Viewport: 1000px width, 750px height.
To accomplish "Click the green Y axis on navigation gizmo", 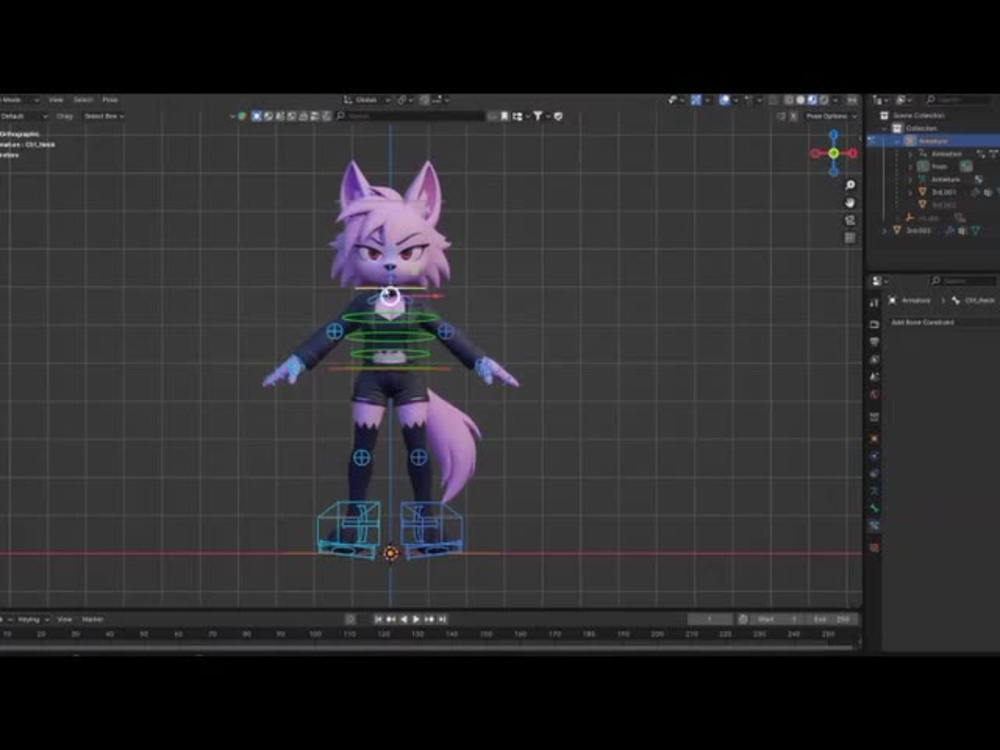I will tap(834, 153).
